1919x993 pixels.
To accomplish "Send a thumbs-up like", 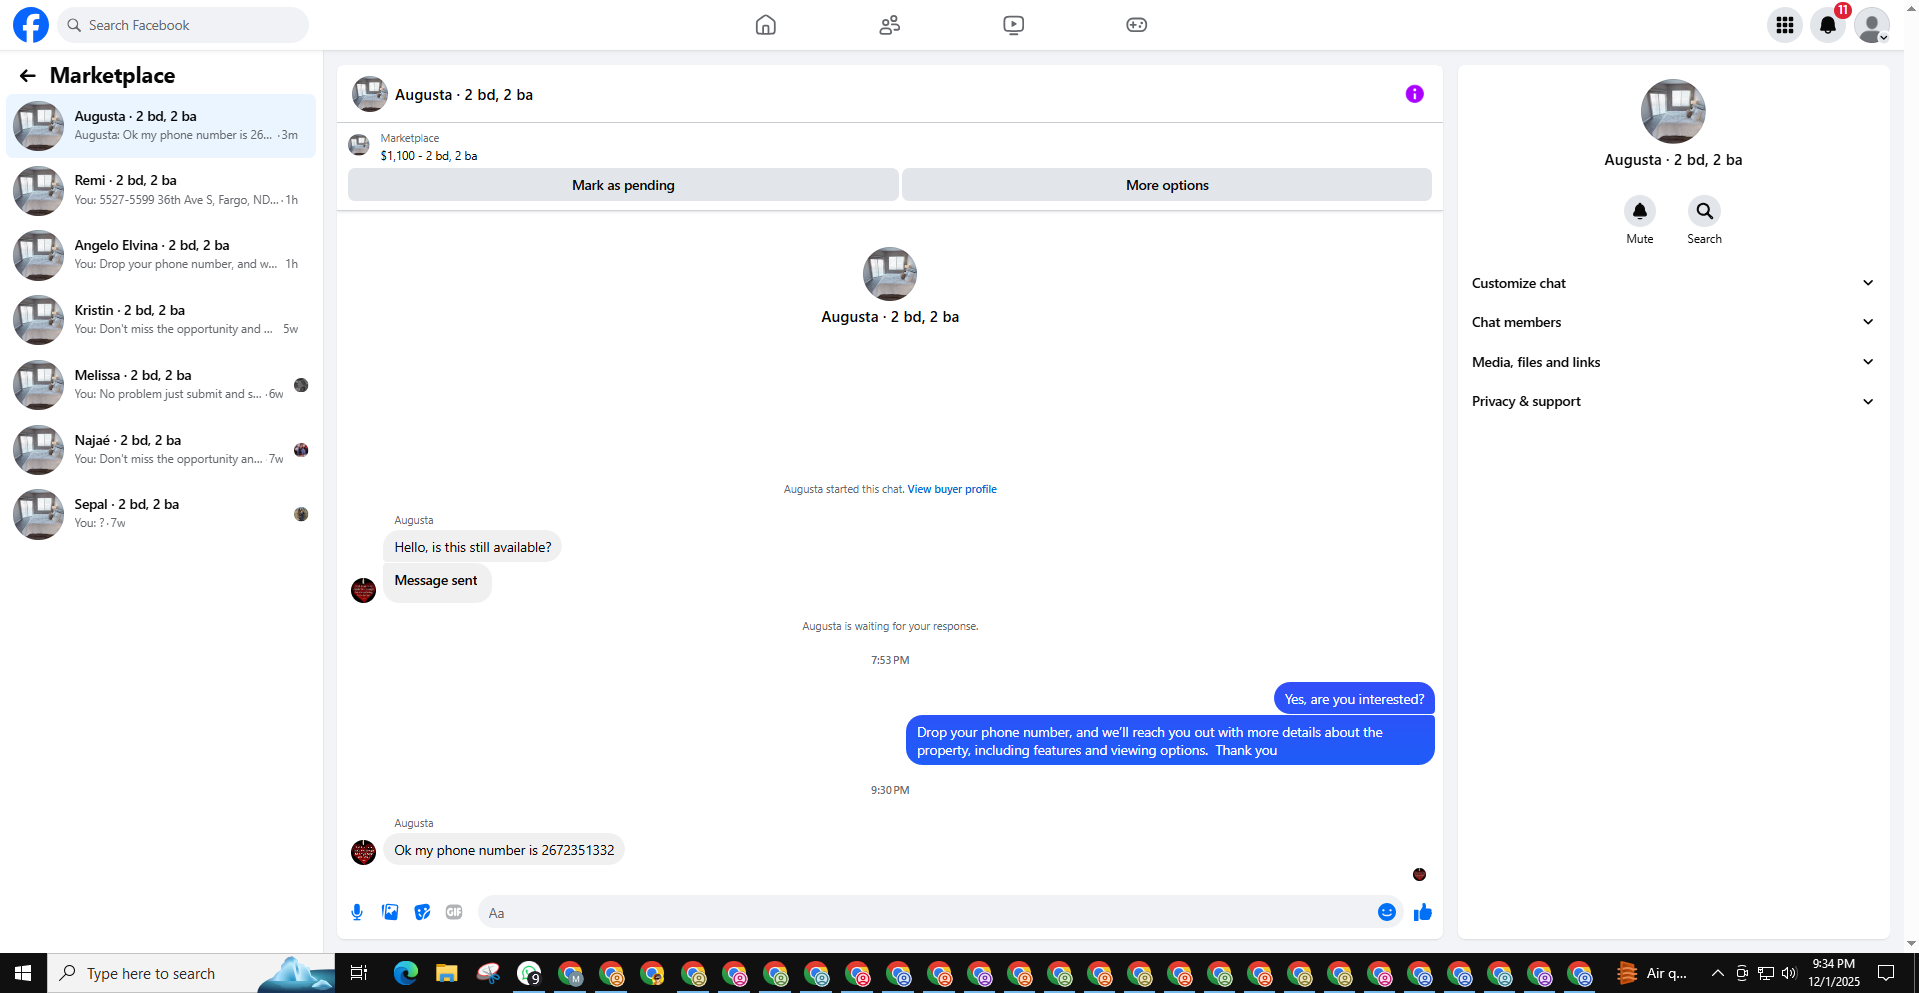I will coord(1423,912).
